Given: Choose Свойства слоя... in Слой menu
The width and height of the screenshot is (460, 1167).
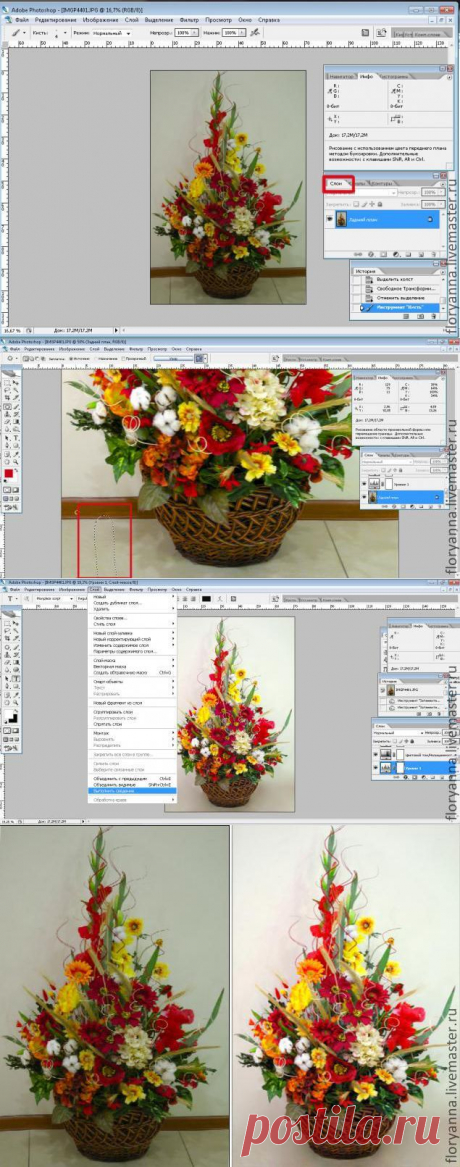Looking at the screenshot, I should (110, 618).
